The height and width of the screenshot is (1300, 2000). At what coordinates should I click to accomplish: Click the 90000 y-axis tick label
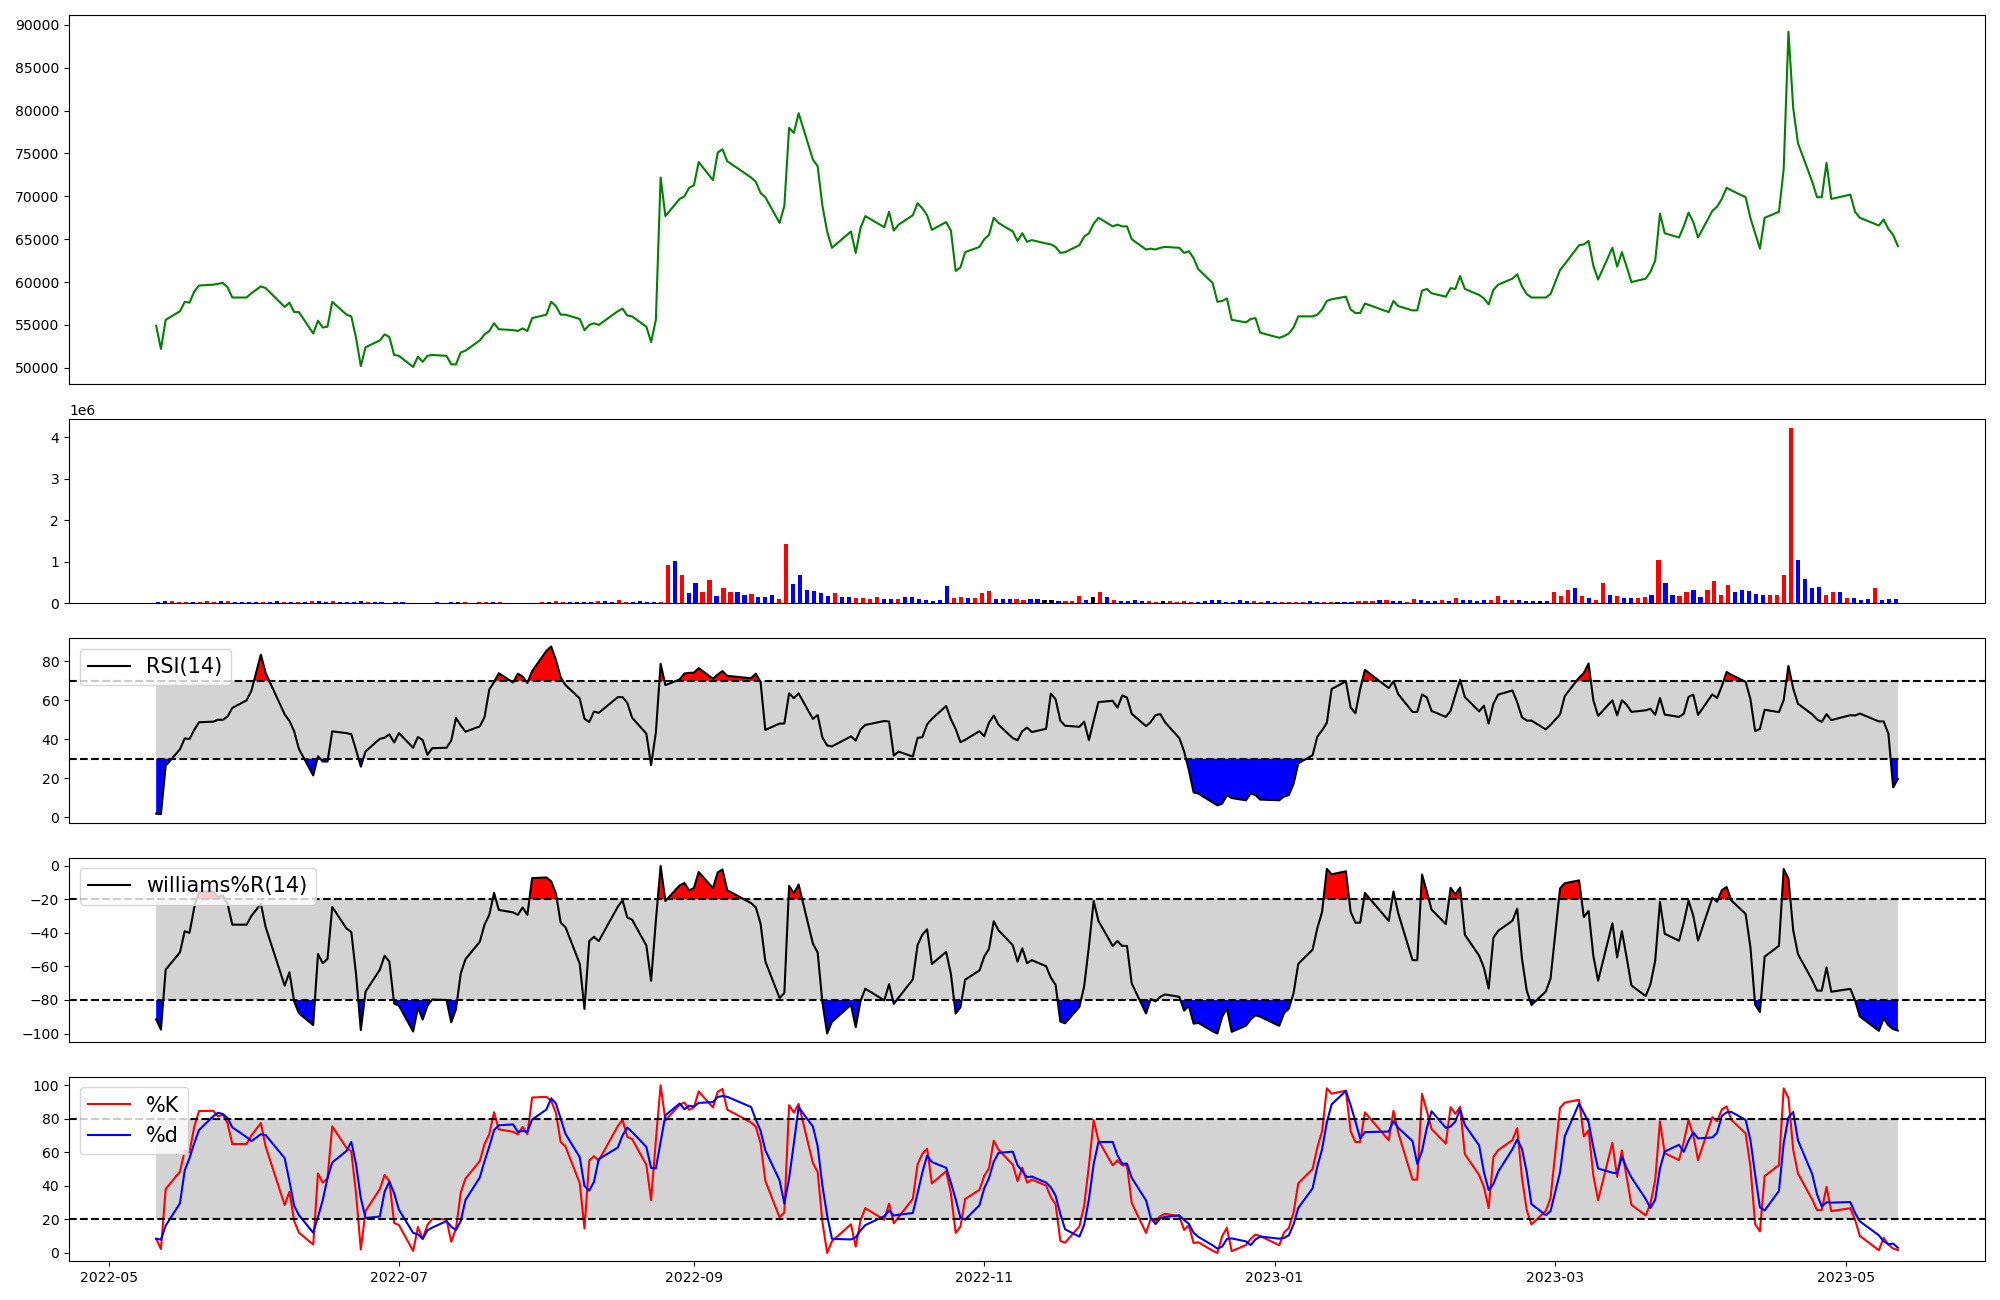(x=38, y=25)
